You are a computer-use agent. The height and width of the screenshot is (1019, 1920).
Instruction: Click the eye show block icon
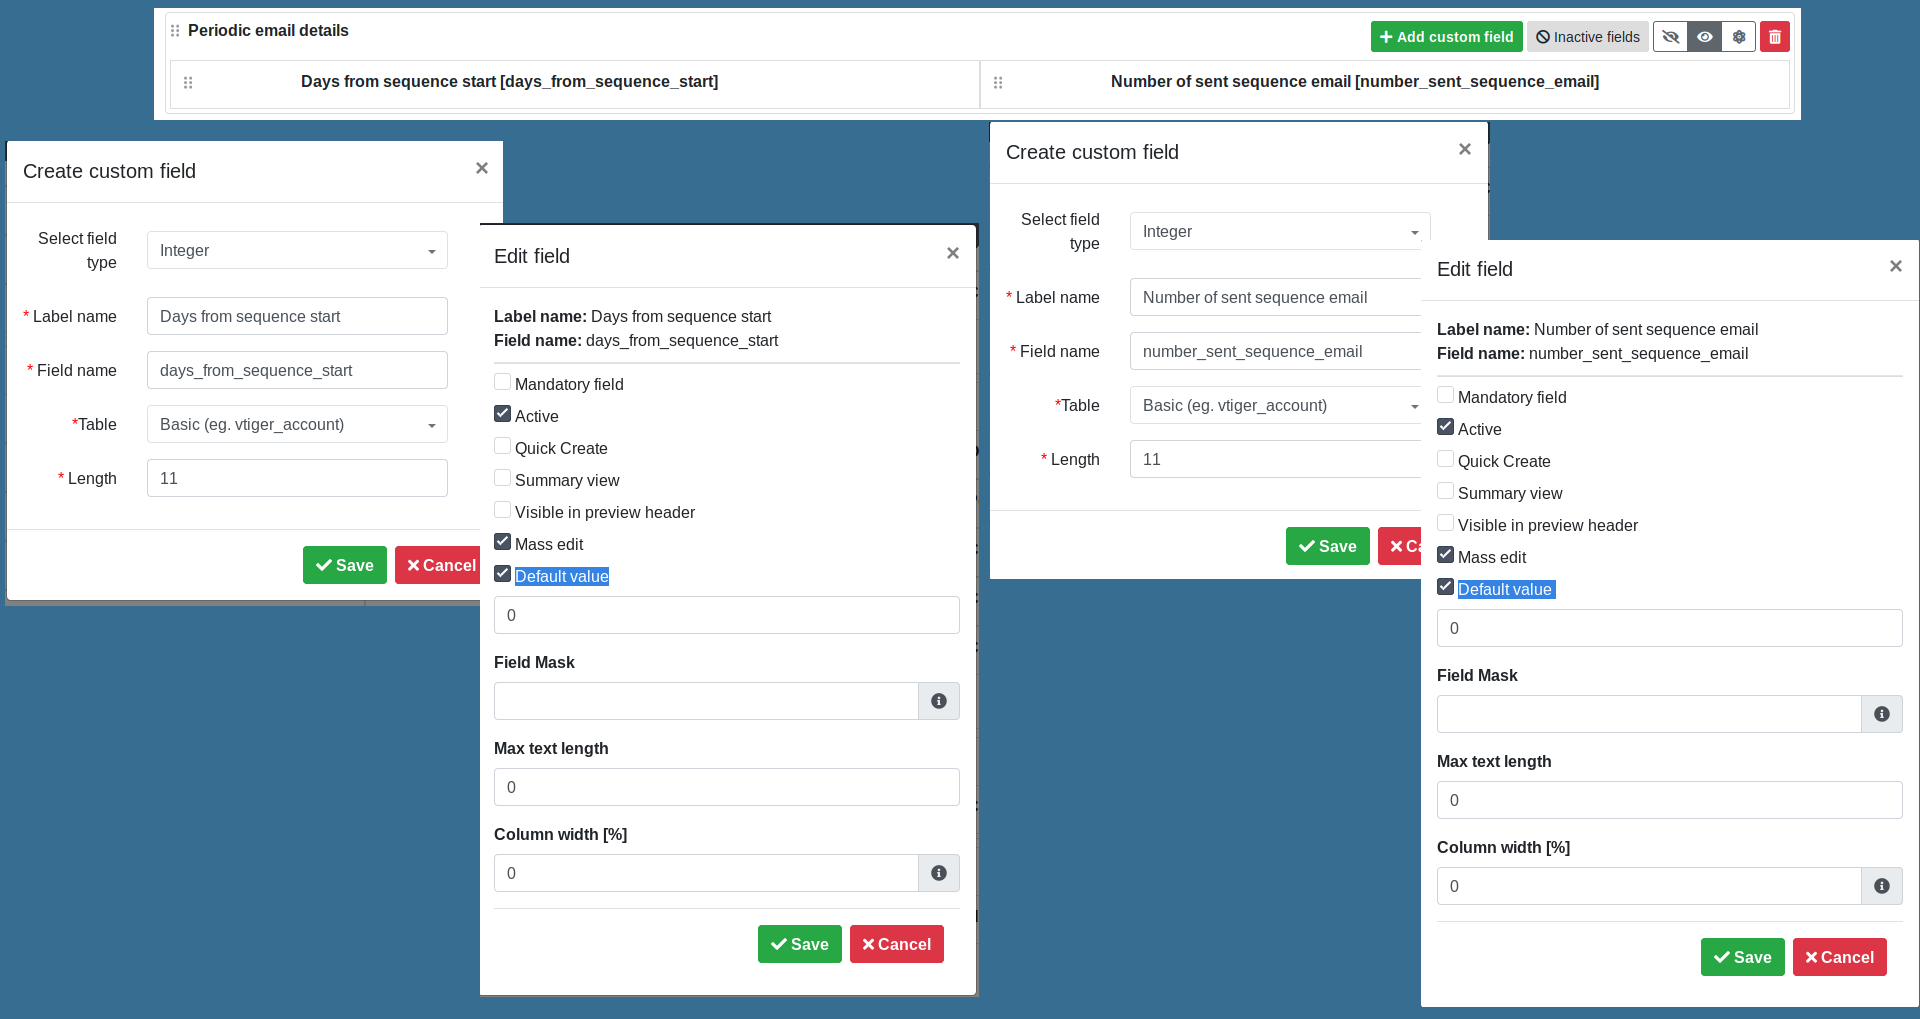point(1705,37)
